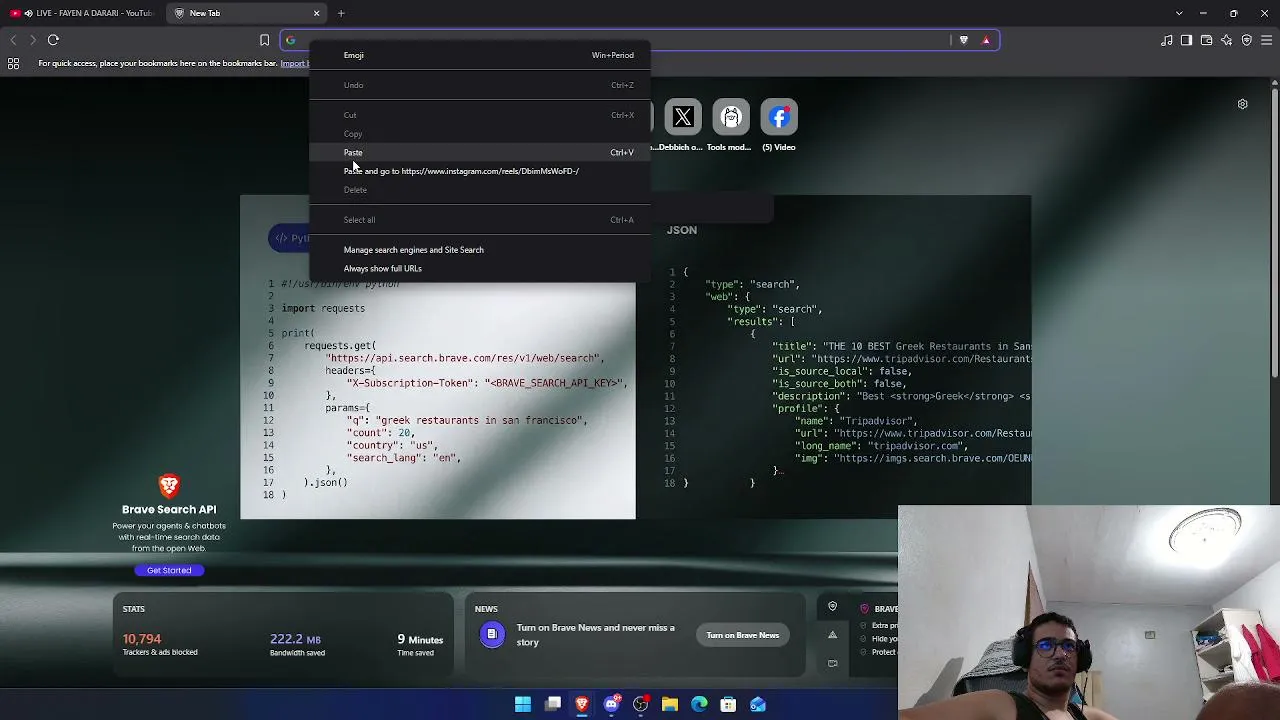This screenshot has height=720, width=1280.
Task: Click the Brave Search API heading
Action: click(169, 510)
